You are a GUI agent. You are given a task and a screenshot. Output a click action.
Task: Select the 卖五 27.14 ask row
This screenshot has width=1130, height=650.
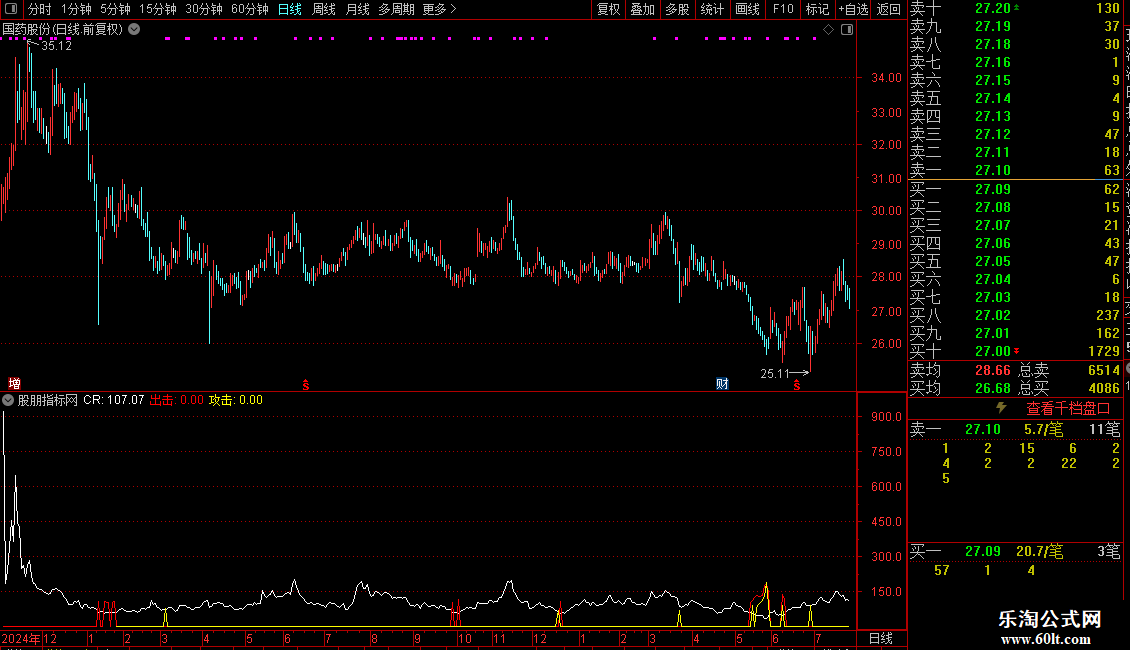(1015, 98)
